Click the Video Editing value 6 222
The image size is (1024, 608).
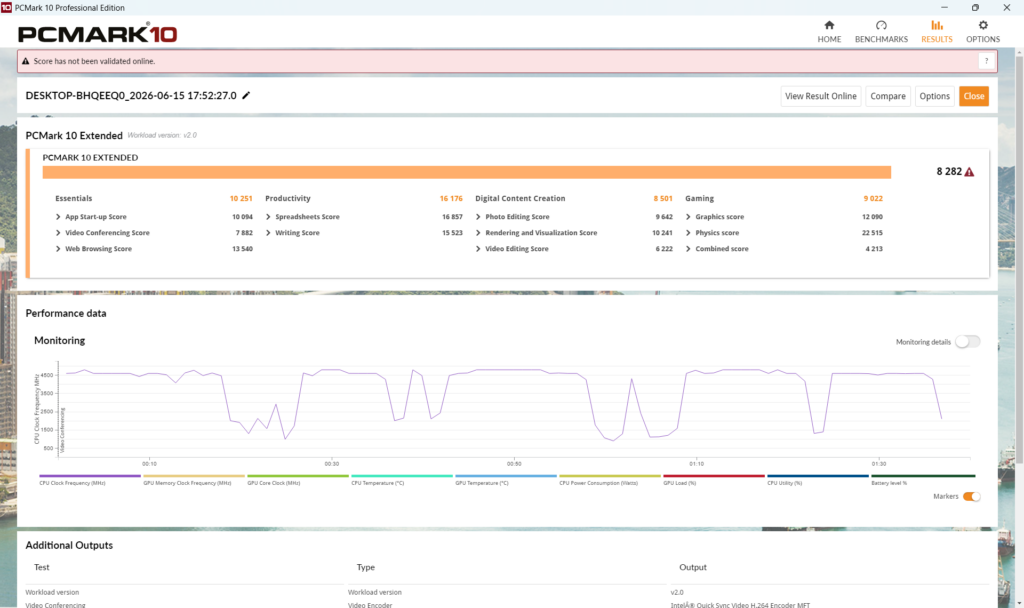(x=664, y=249)
